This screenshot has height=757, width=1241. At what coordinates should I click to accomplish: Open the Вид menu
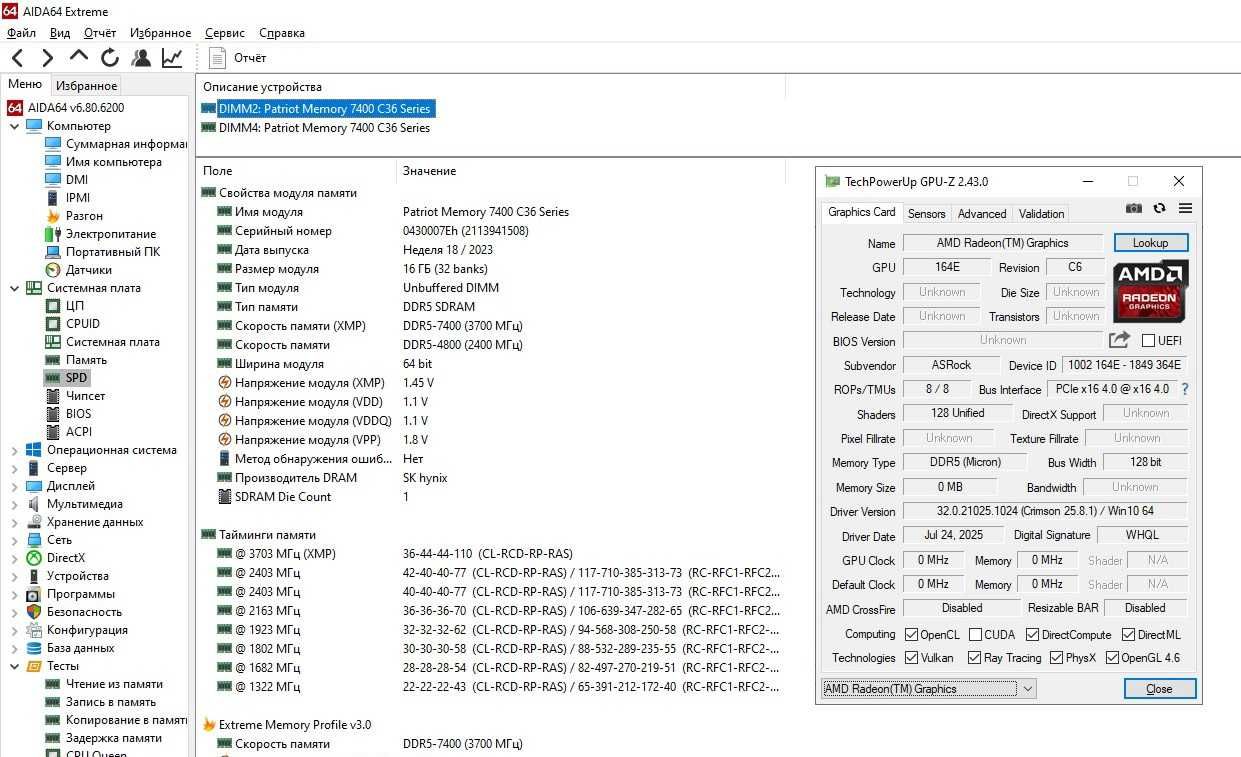(60, 33)
